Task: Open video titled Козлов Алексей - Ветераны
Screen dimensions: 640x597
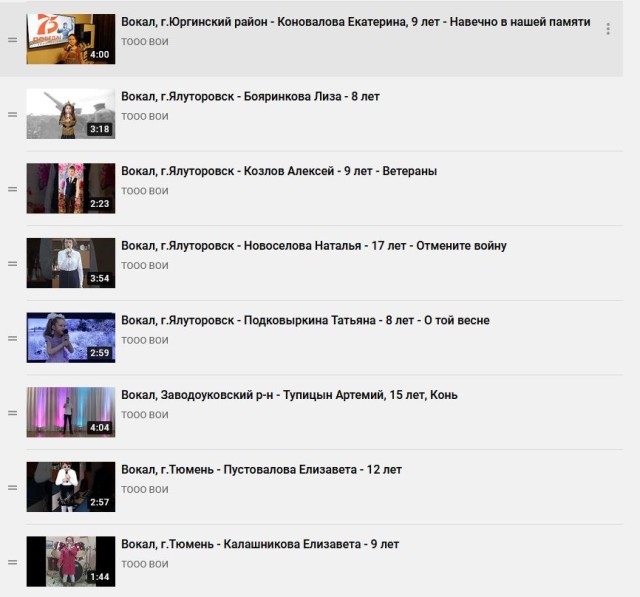Action: (x=279, y=171)
